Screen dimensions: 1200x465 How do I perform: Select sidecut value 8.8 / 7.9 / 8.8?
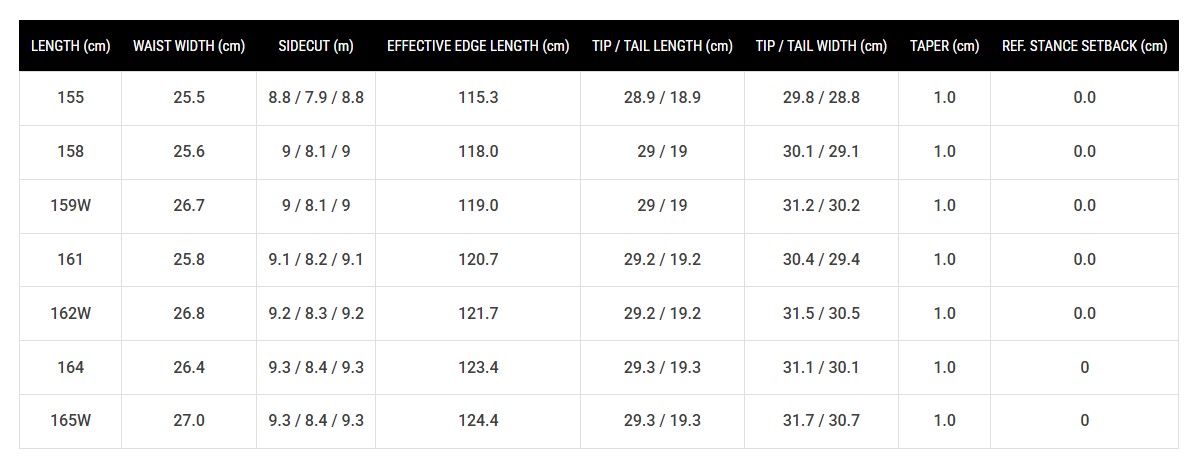pyautogui.click(x=316, y=98)
